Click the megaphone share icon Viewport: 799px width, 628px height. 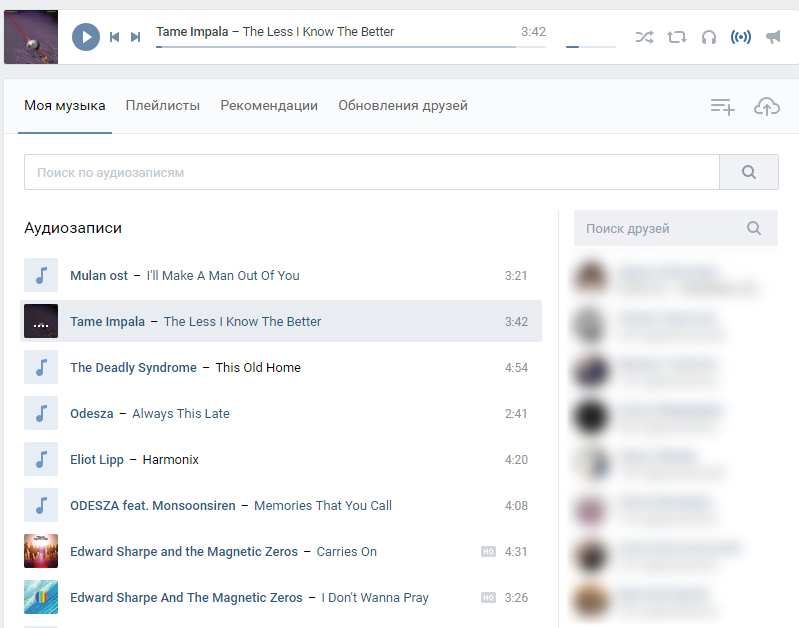[x=773, y=37]
